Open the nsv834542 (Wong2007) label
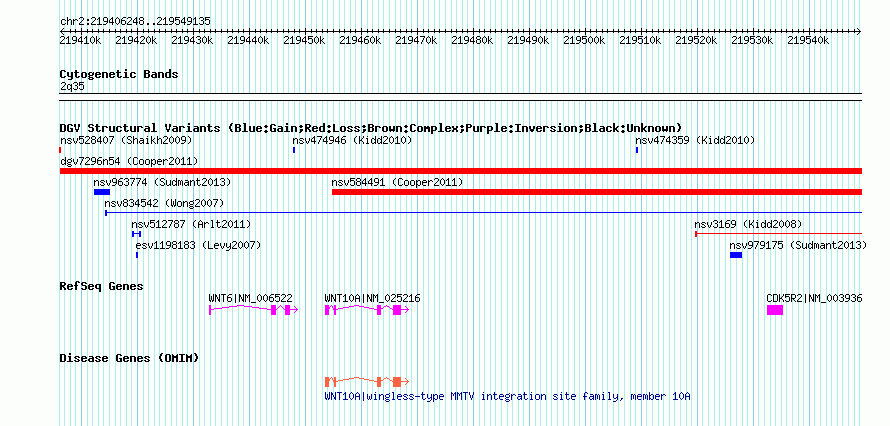Image resolution: width=890 pixels, height=426 pixels. click(164, 203)
